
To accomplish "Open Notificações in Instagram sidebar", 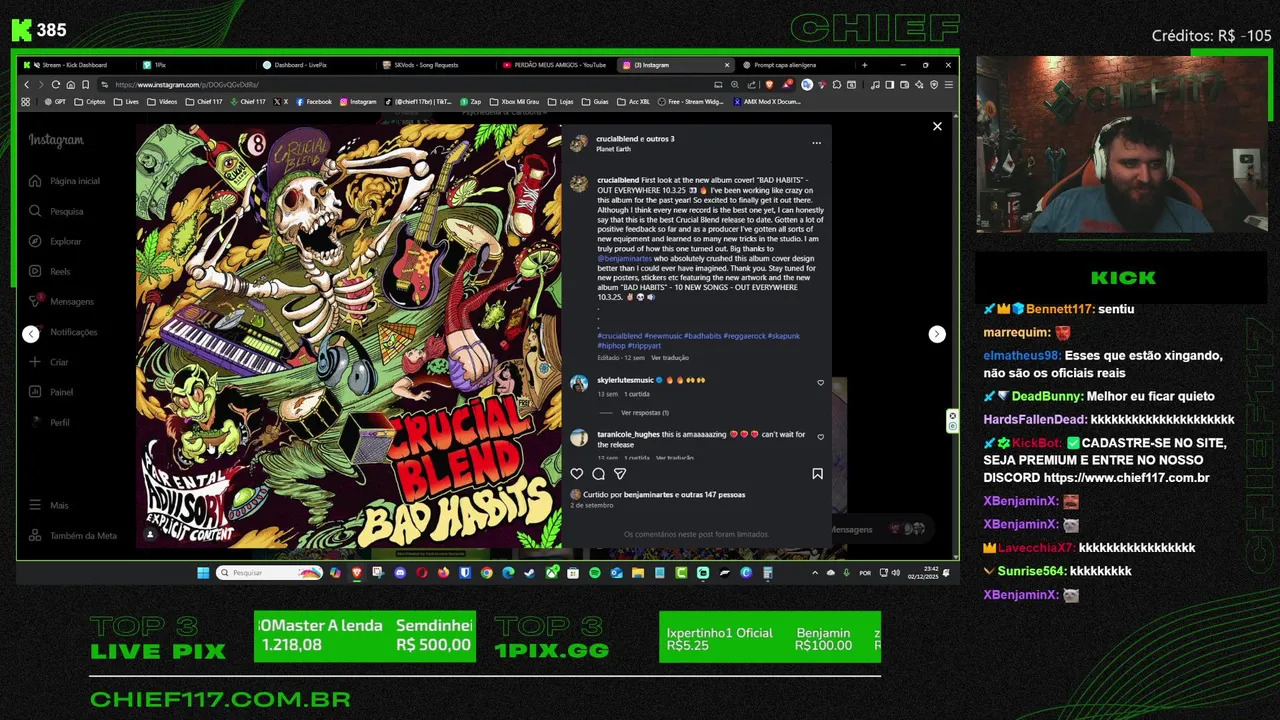I will pos(63,331).
